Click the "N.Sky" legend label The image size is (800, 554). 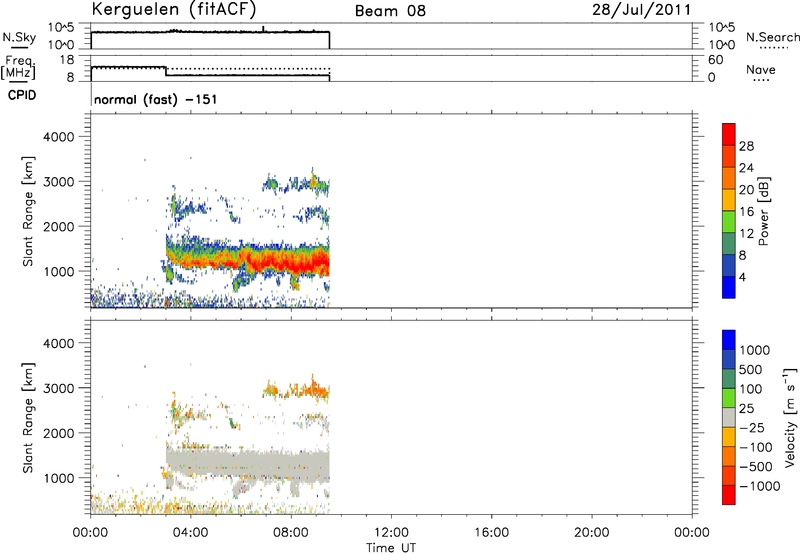(x=19, y=37)
